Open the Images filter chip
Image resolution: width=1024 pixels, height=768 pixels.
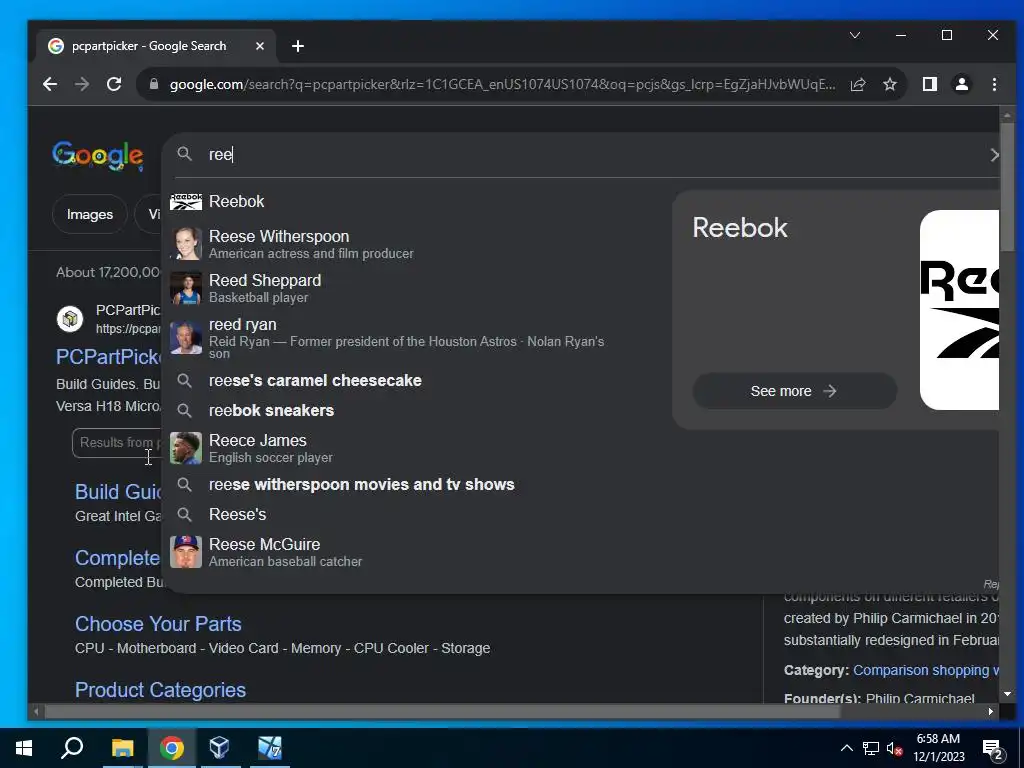(89, 214)
